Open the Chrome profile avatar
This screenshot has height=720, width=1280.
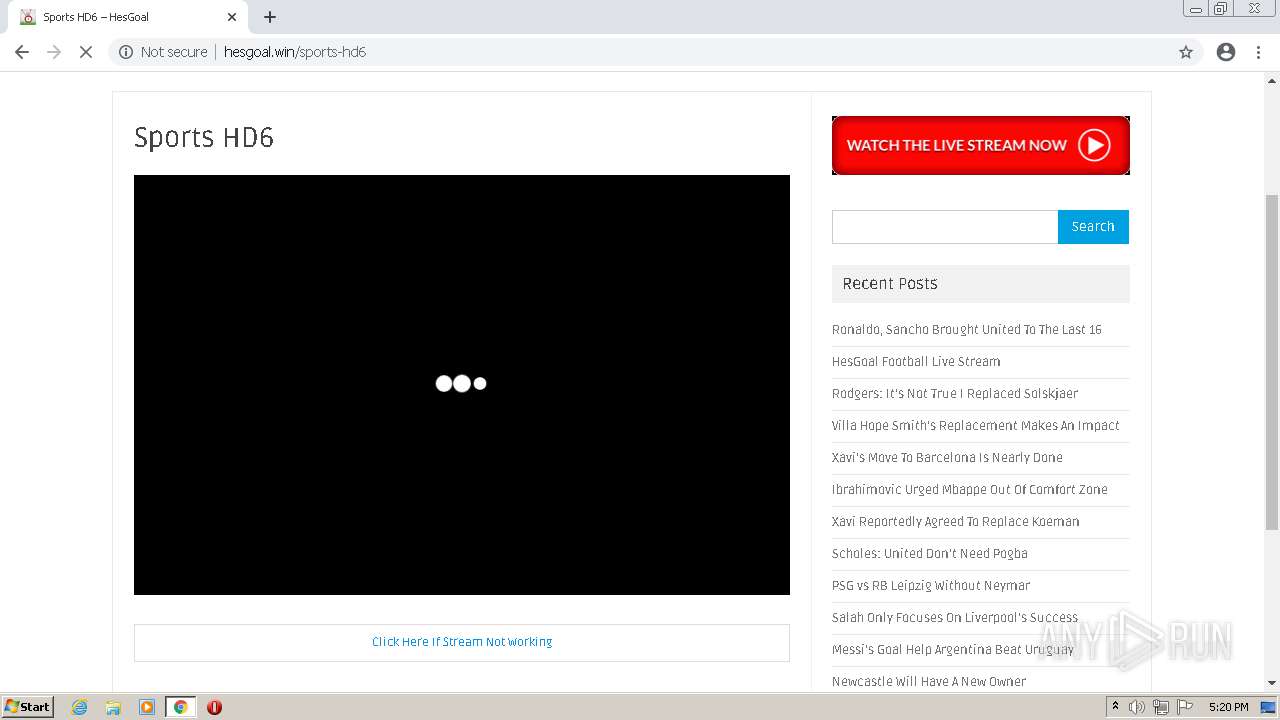tap(1226, 52)
